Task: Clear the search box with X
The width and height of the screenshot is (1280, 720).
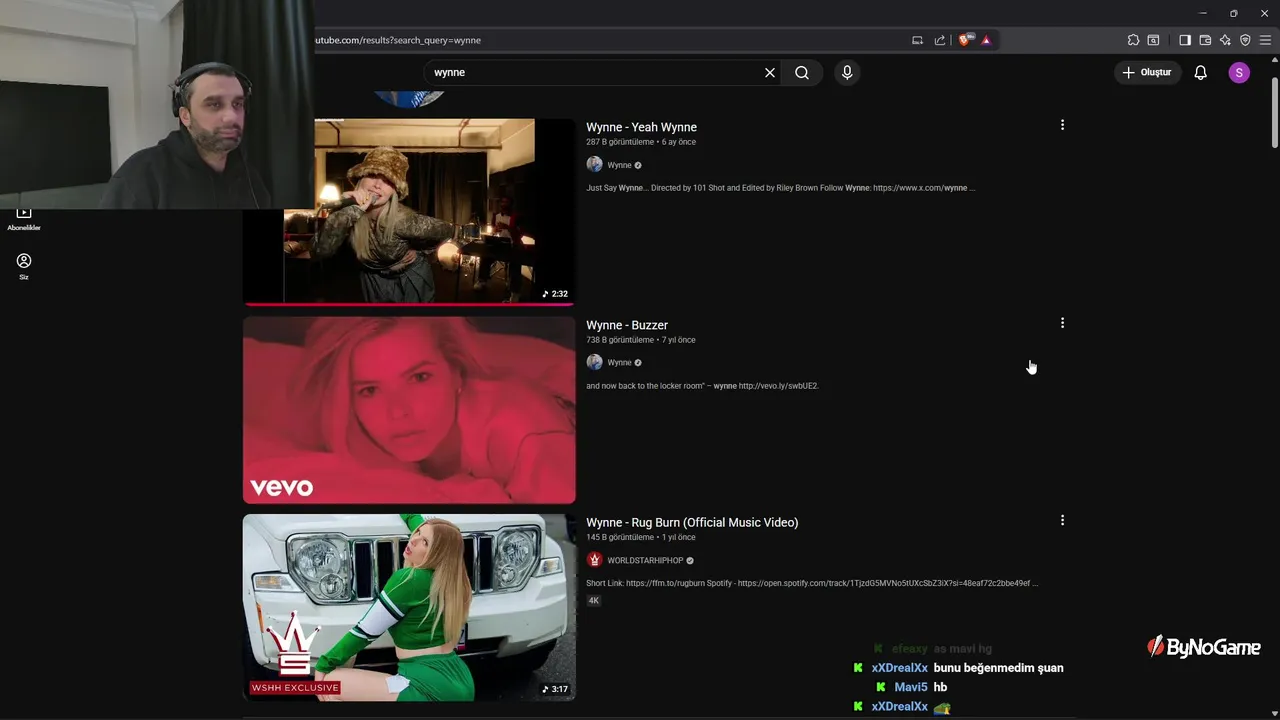Action: [770, 72]
